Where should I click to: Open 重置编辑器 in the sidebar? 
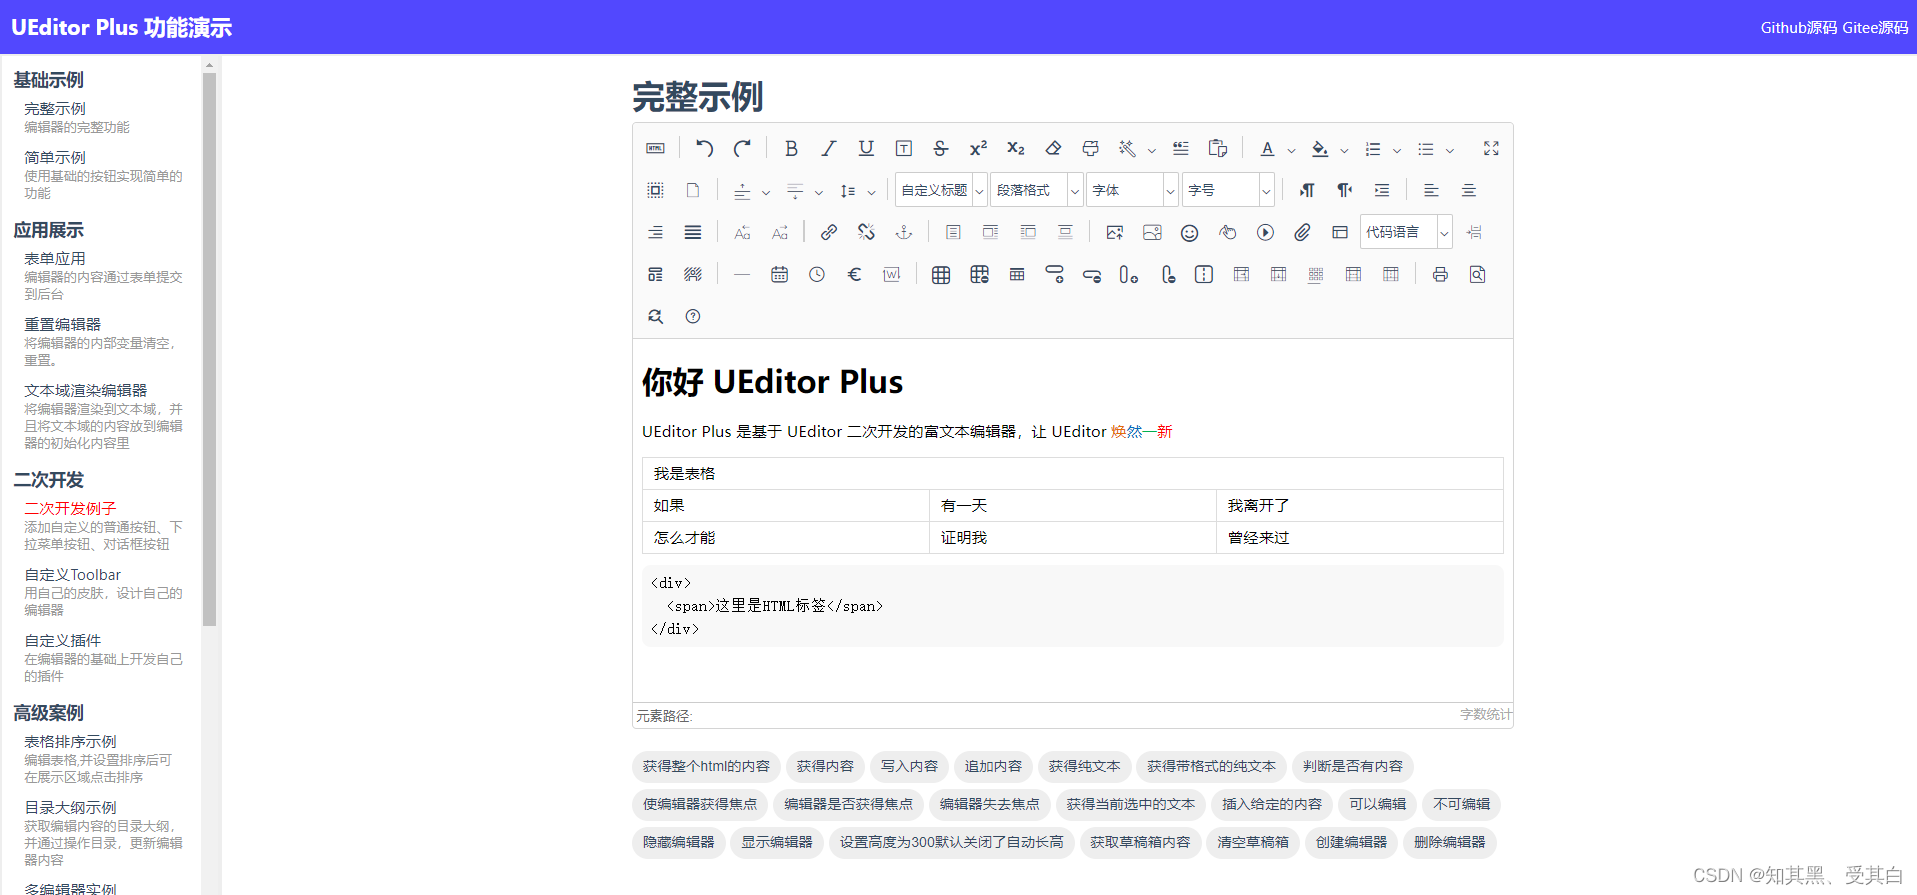click(63, 325)
